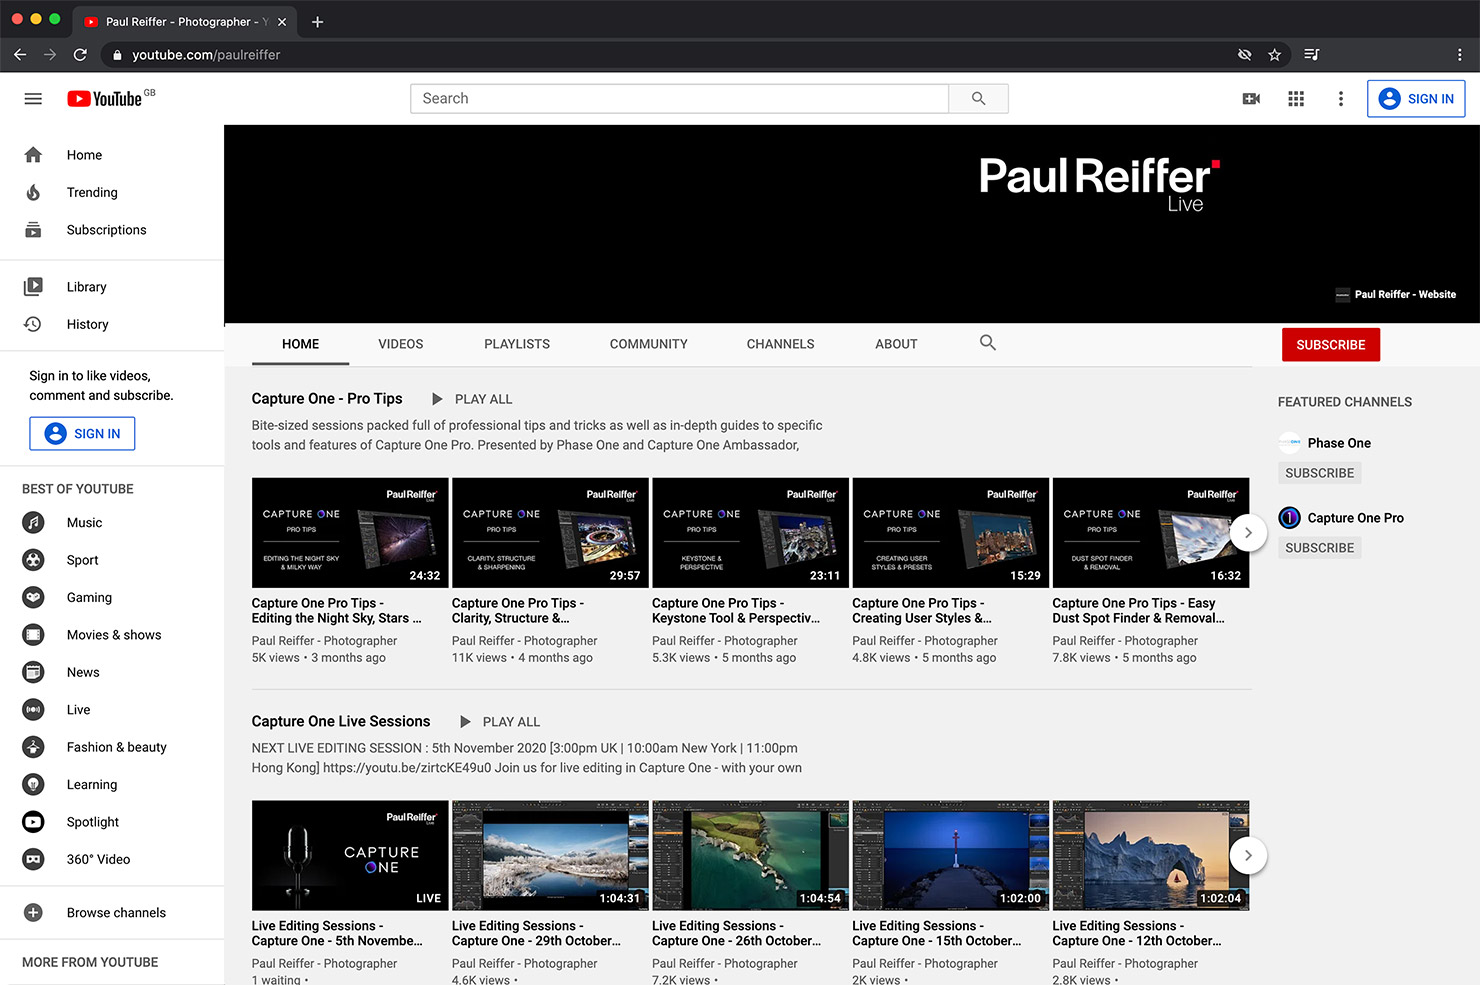
Task: Show next Pro Tips videos arrow
Action: pyautogui.click(x=1248, y=533)
